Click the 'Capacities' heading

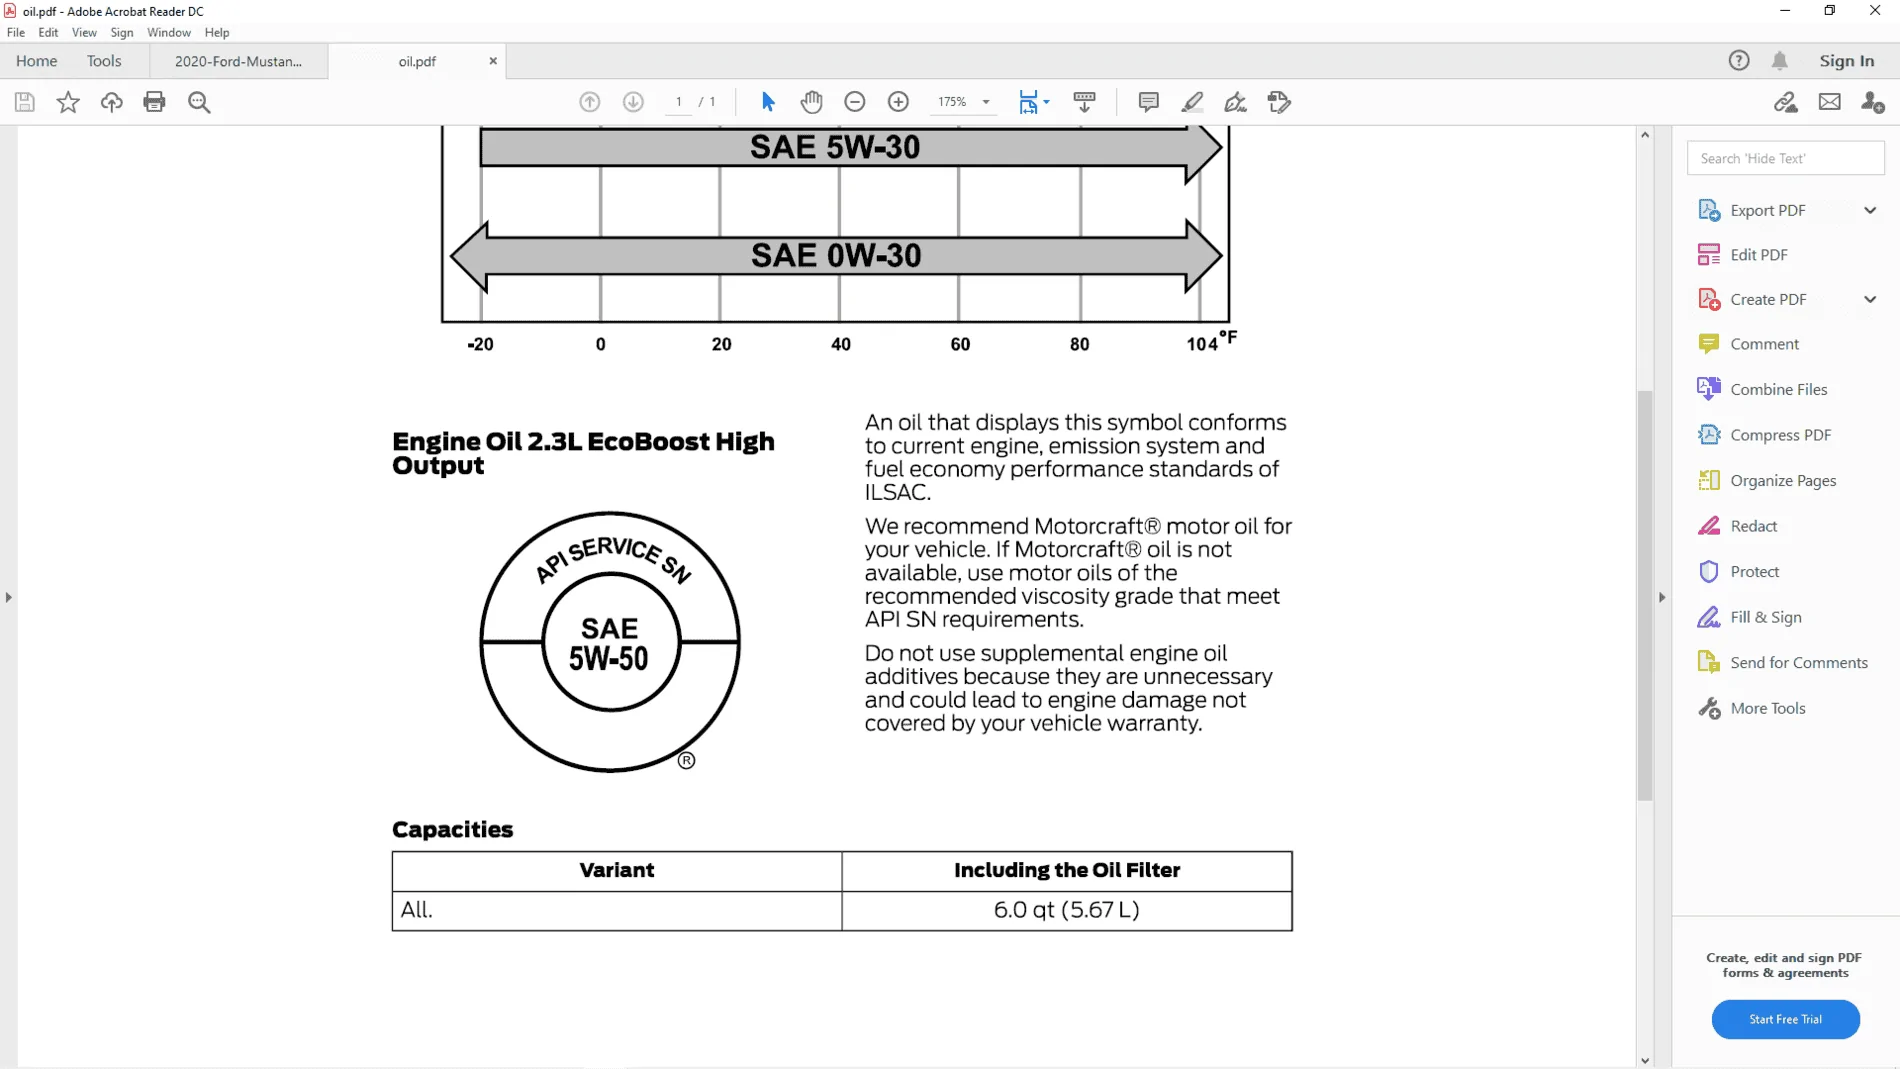(452, 829)
